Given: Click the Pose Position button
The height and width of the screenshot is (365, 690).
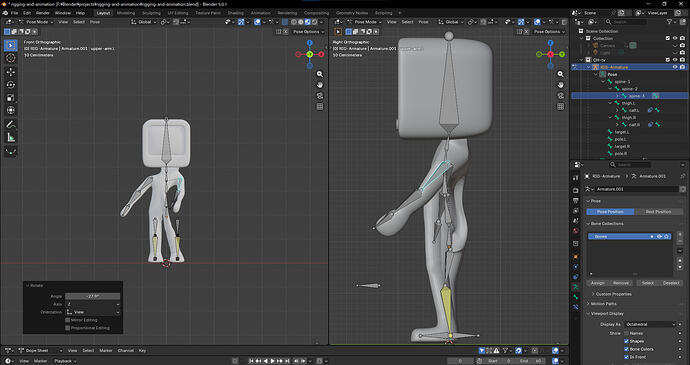Looking at the screenshot, I should 610,212.
